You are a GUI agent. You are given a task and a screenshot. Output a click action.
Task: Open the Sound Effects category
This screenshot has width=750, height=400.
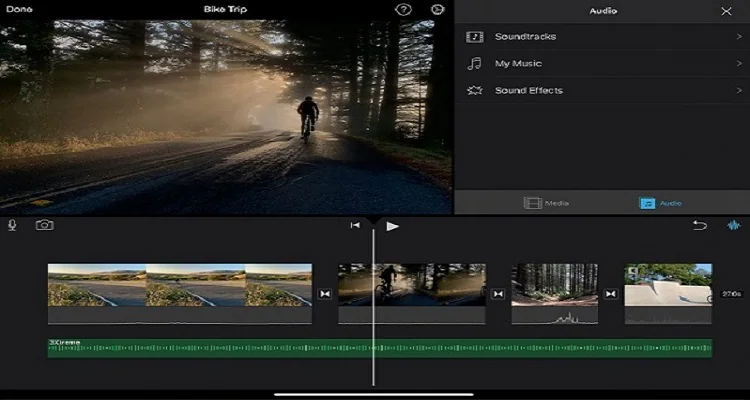point(602,90)
